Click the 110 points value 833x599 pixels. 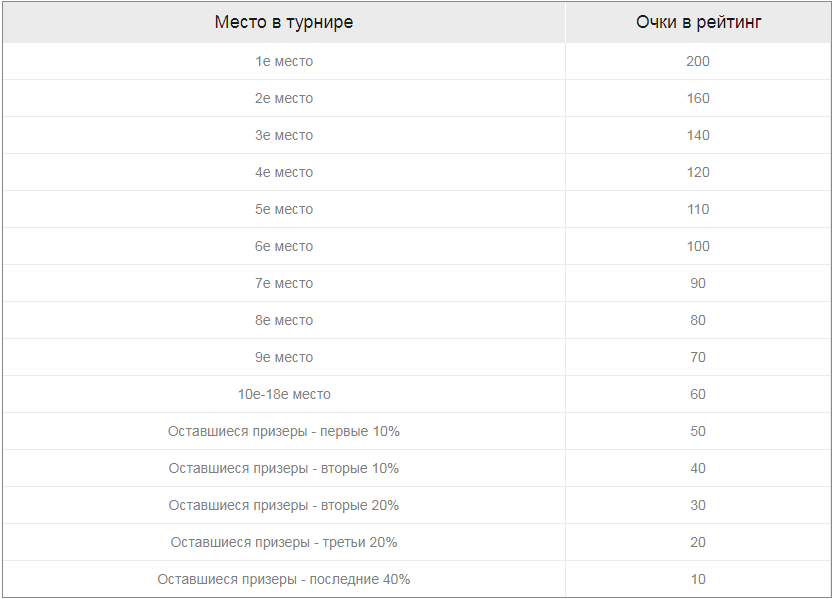[x=698, y=209]
